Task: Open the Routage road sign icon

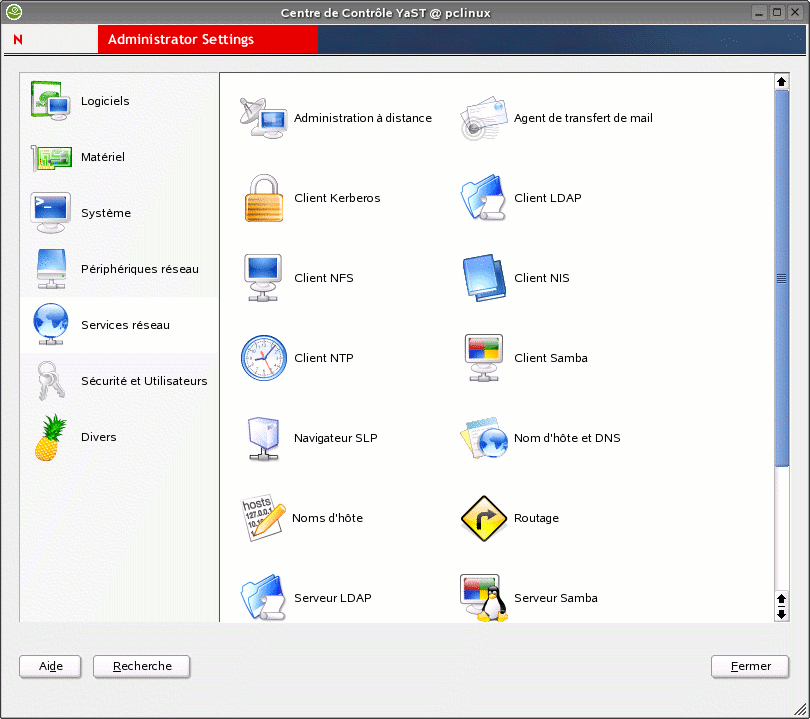Action: coord(484,518)
